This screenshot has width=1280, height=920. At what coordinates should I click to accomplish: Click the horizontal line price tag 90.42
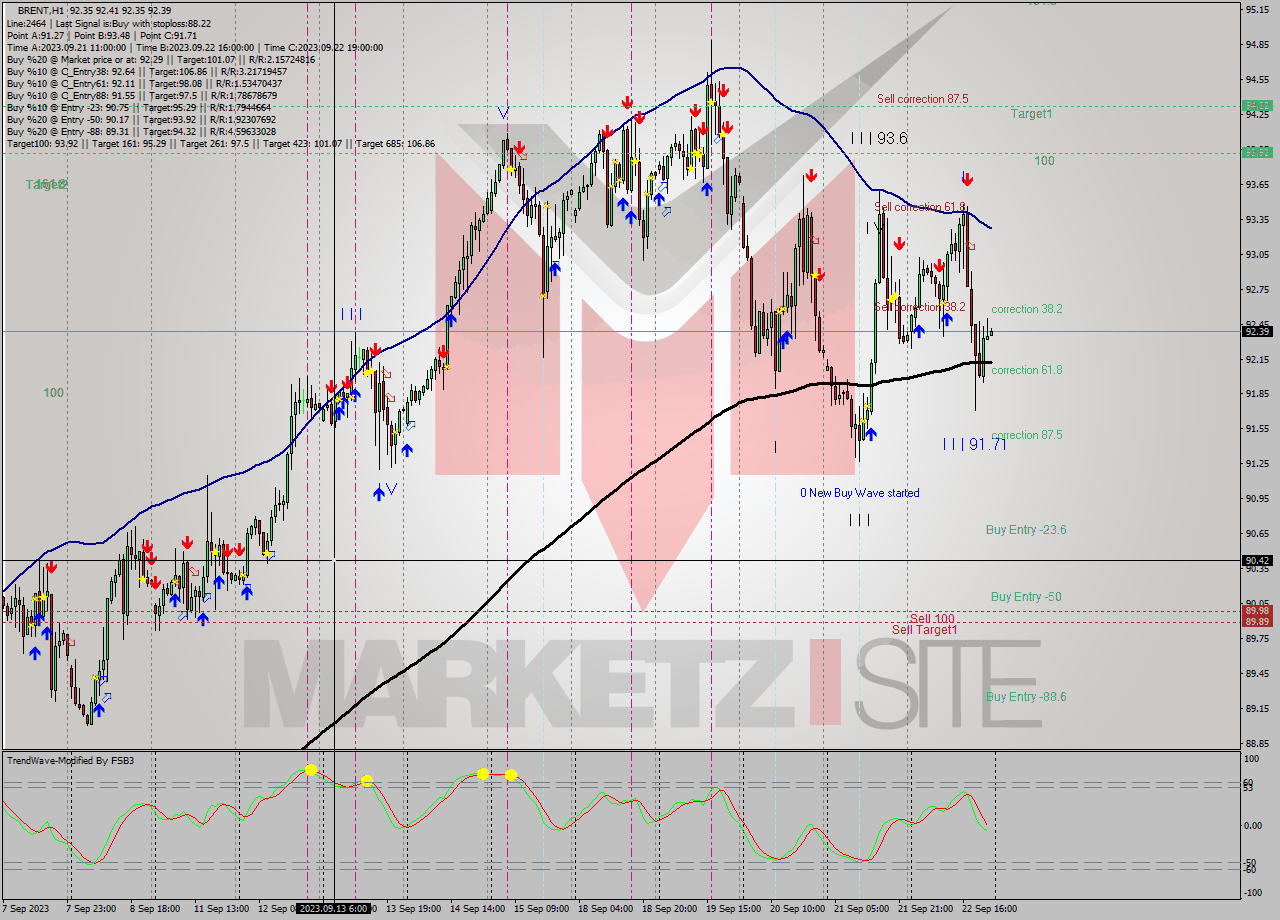[1257, 561]
